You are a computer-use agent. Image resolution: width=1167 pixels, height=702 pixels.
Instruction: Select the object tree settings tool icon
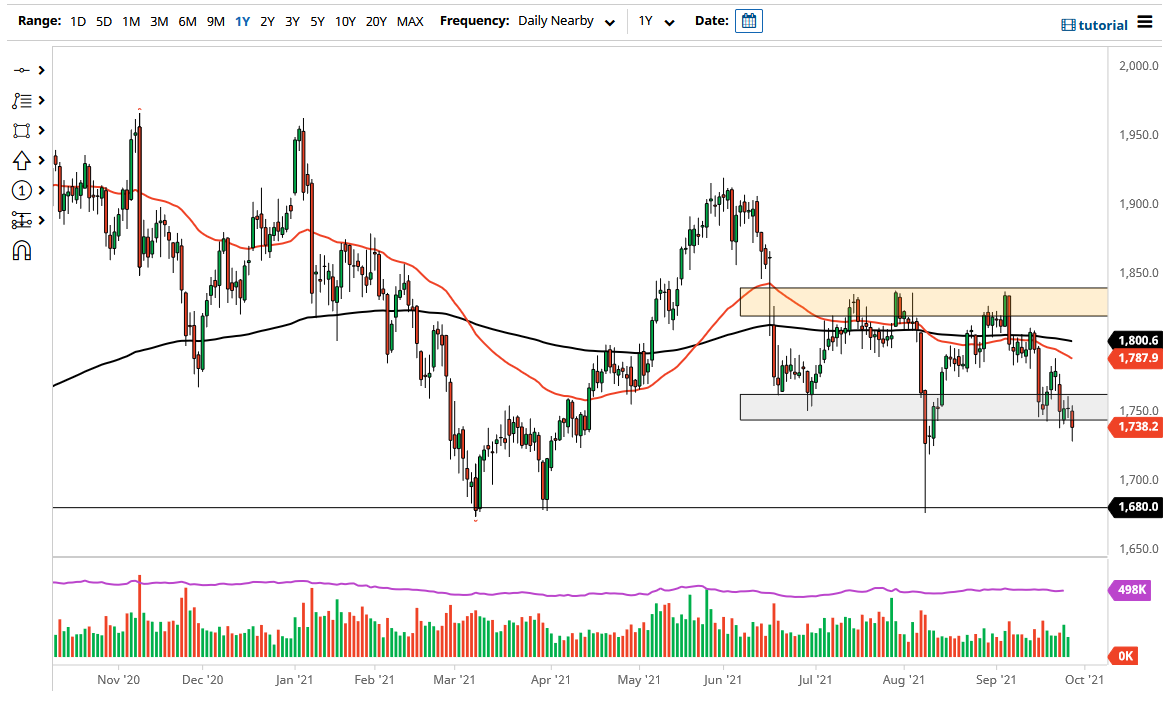[x=22, y=220]
